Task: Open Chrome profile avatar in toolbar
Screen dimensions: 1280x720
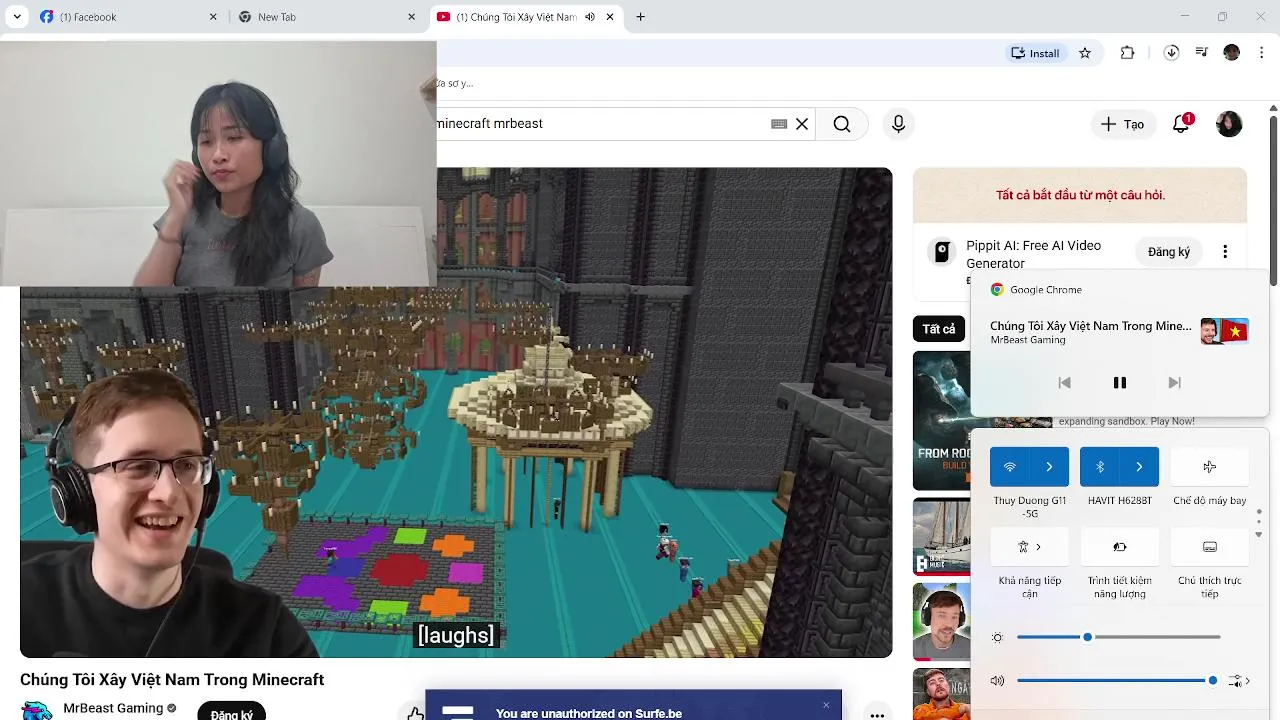Action: tap(1231, 53)
